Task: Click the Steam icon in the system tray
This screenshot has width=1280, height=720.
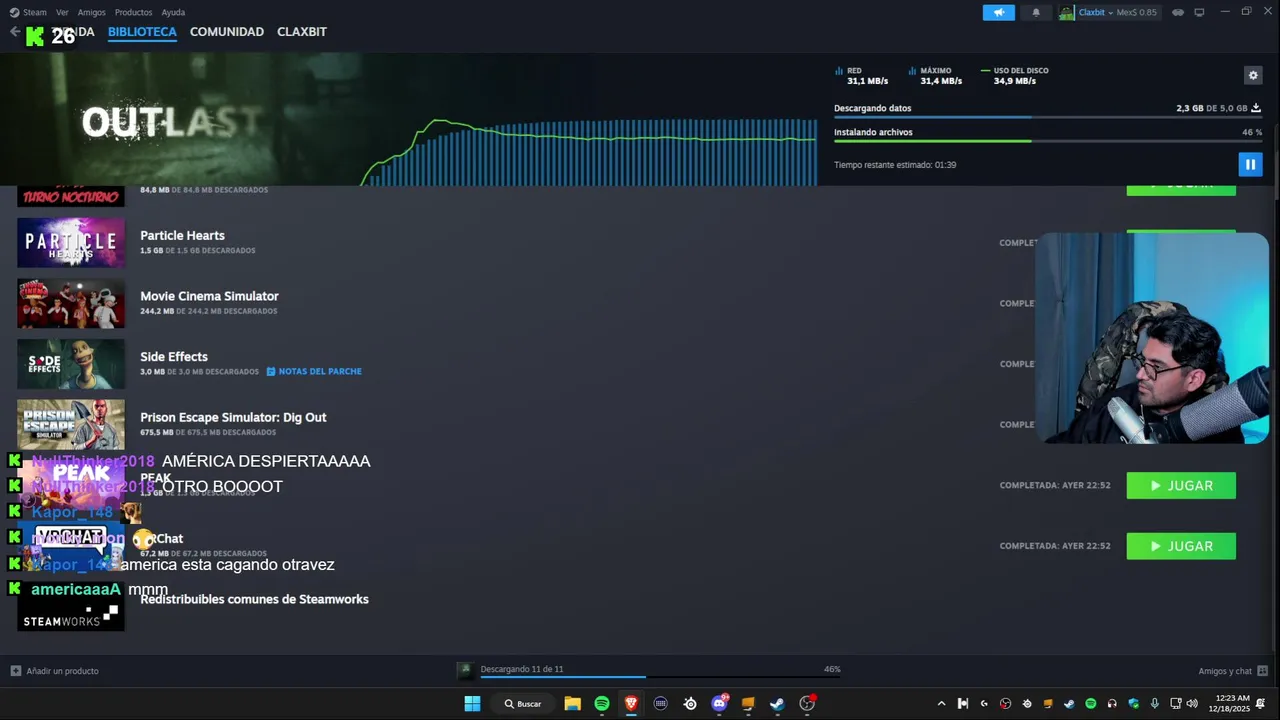Action: pyautogui.click(x=1069, y=704)
